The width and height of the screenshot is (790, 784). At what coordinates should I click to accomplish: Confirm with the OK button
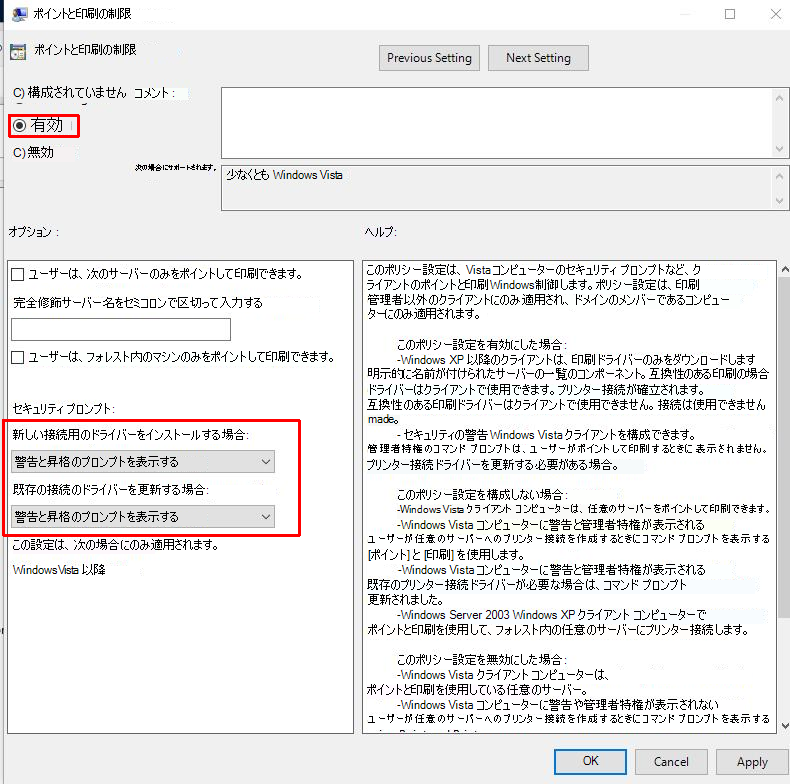coord(590,761)
